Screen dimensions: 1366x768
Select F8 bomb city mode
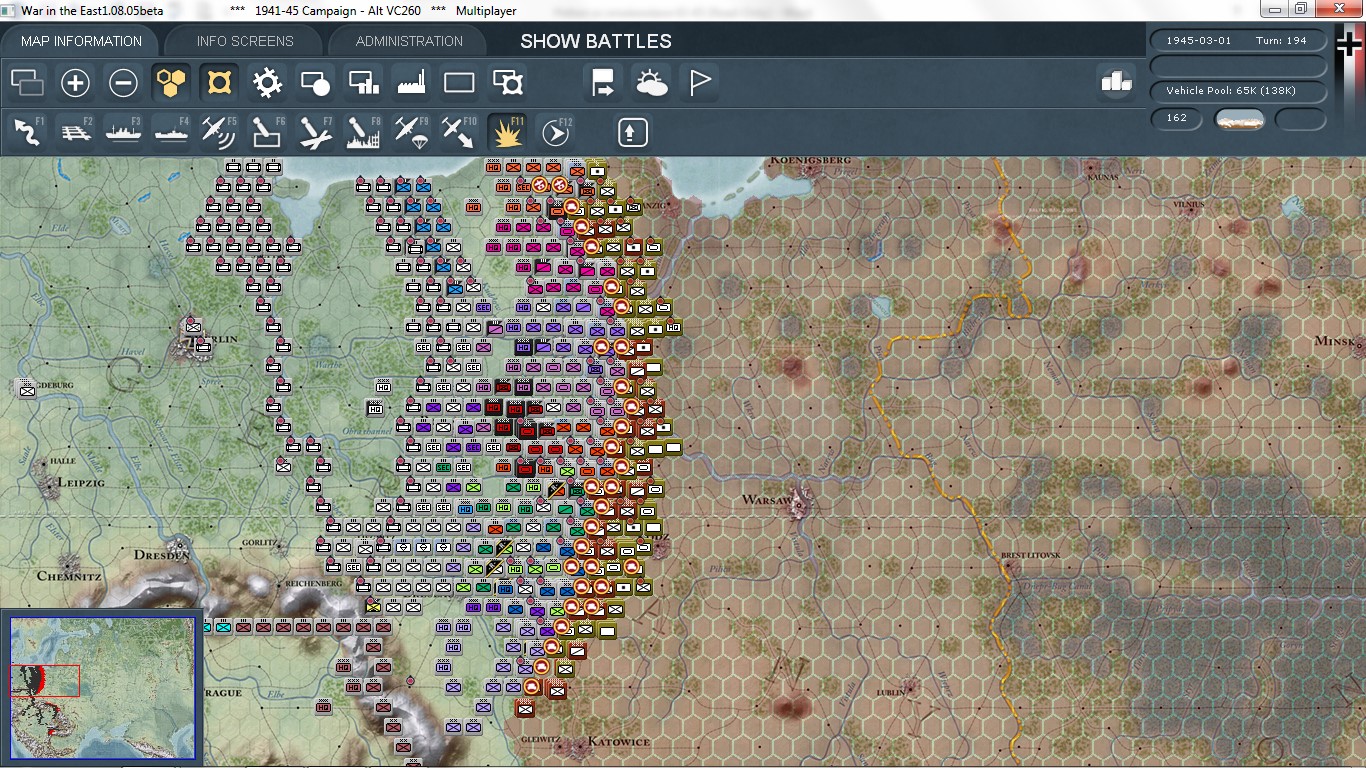(x=363, y=132)
